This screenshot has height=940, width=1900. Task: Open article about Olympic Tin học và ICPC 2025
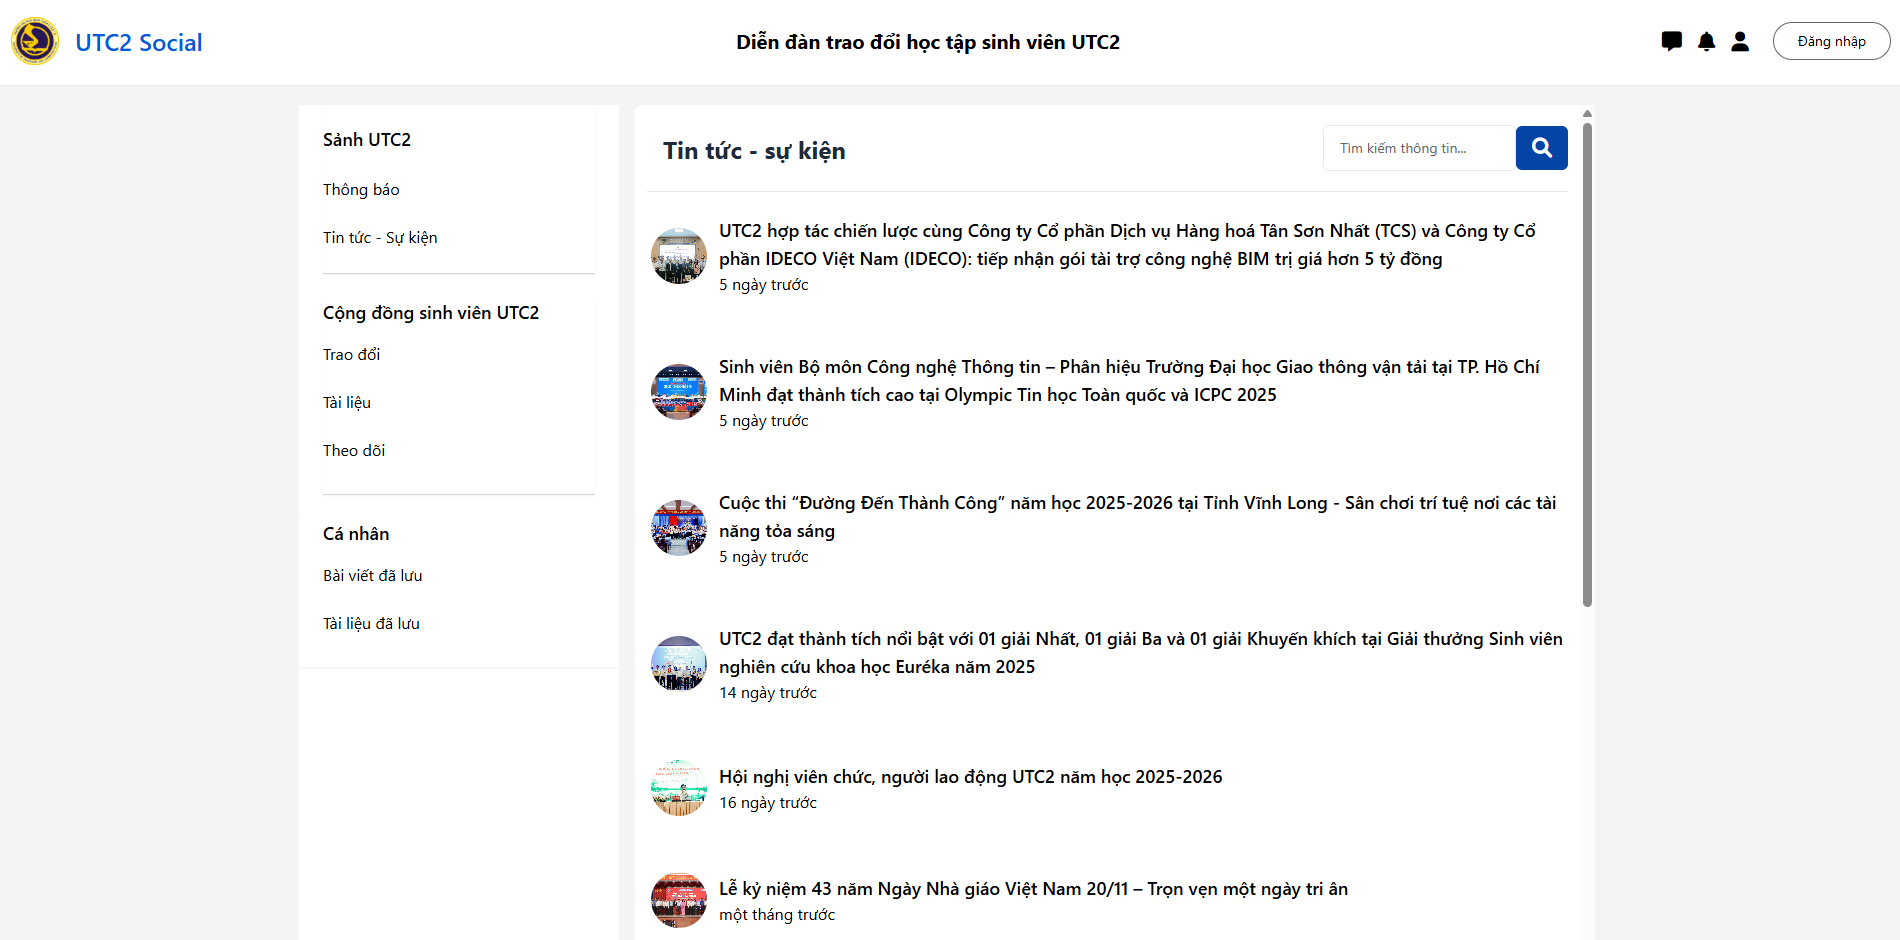coord(1128,380)
